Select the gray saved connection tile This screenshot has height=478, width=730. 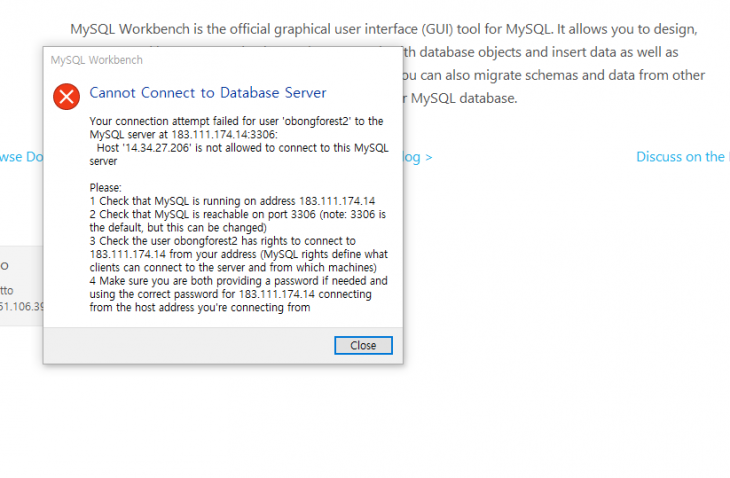click(x=21, y=286)
